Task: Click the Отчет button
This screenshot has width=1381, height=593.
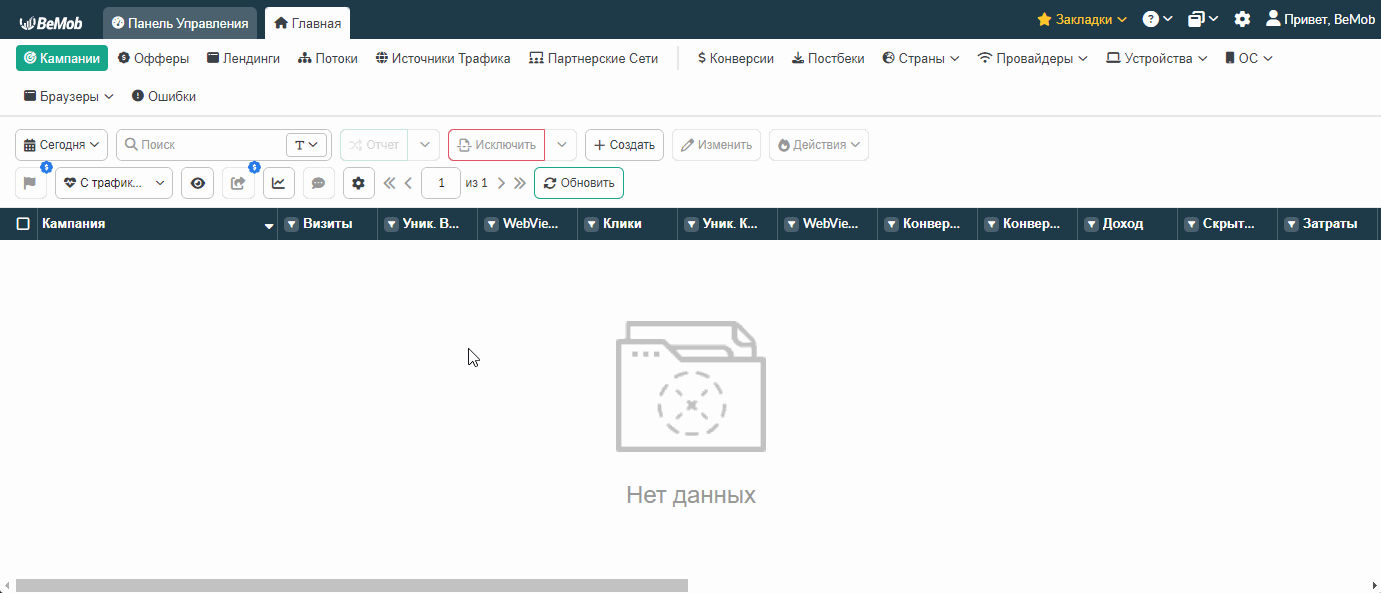Action: click(374, 145)
